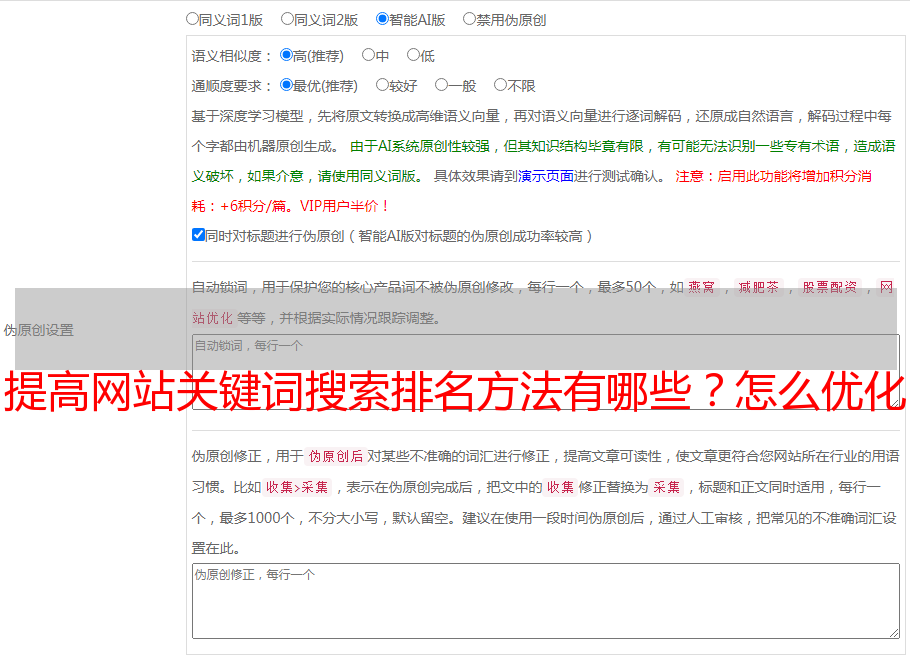Set 通顺度要求 to 较好
This screenshot has width=911, height=658.
pyautogui.click(x=382, y=85)
